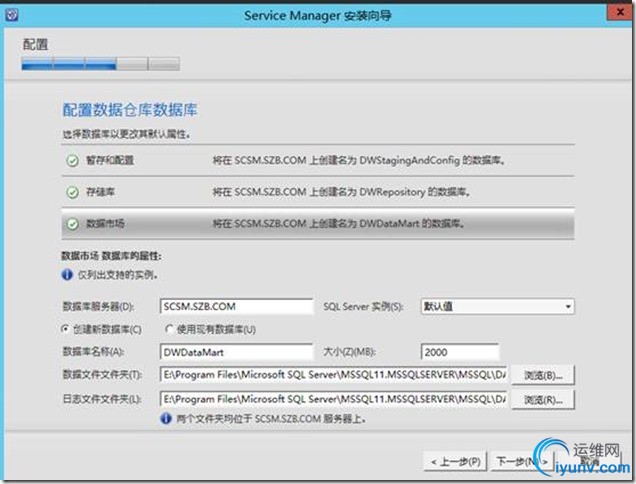The image size is (636, 484).
Task: Click the Service Manager app icon in title bar
Action: coord(12,15)
